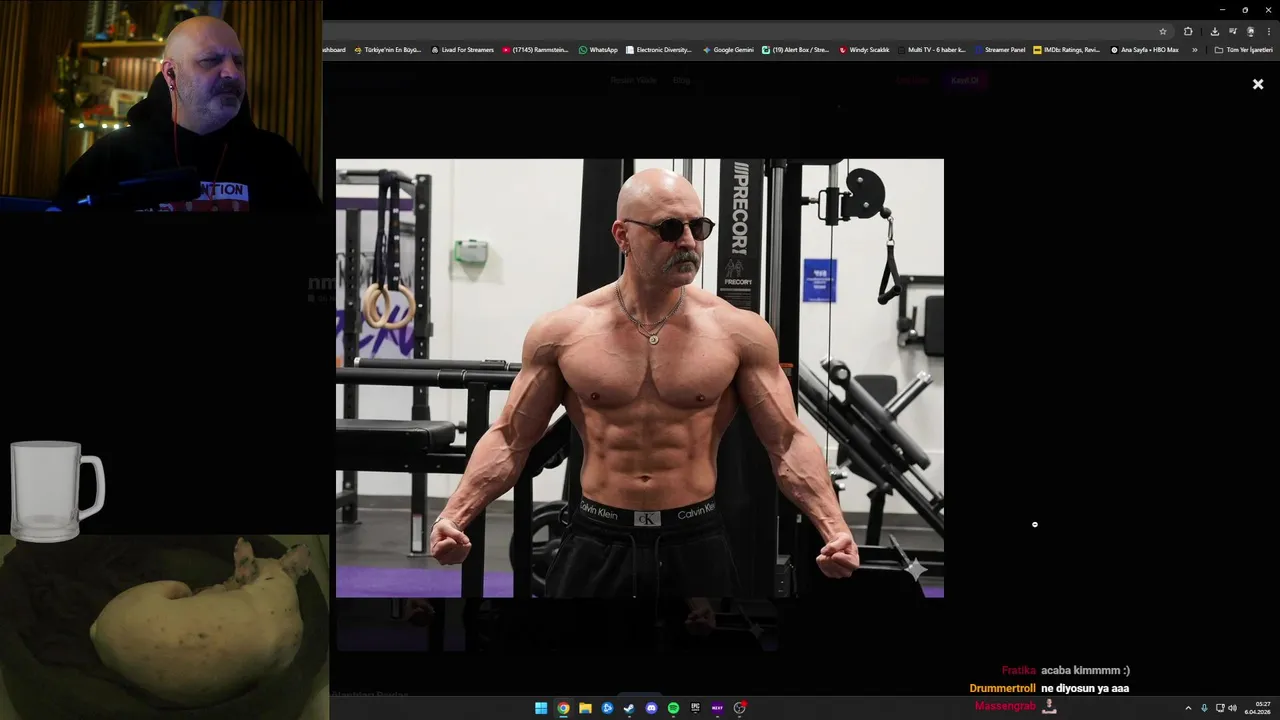Open the blue circular app beside File Explorer in the taskbar
Viewport: 1280px width, 720px height.
607,708
